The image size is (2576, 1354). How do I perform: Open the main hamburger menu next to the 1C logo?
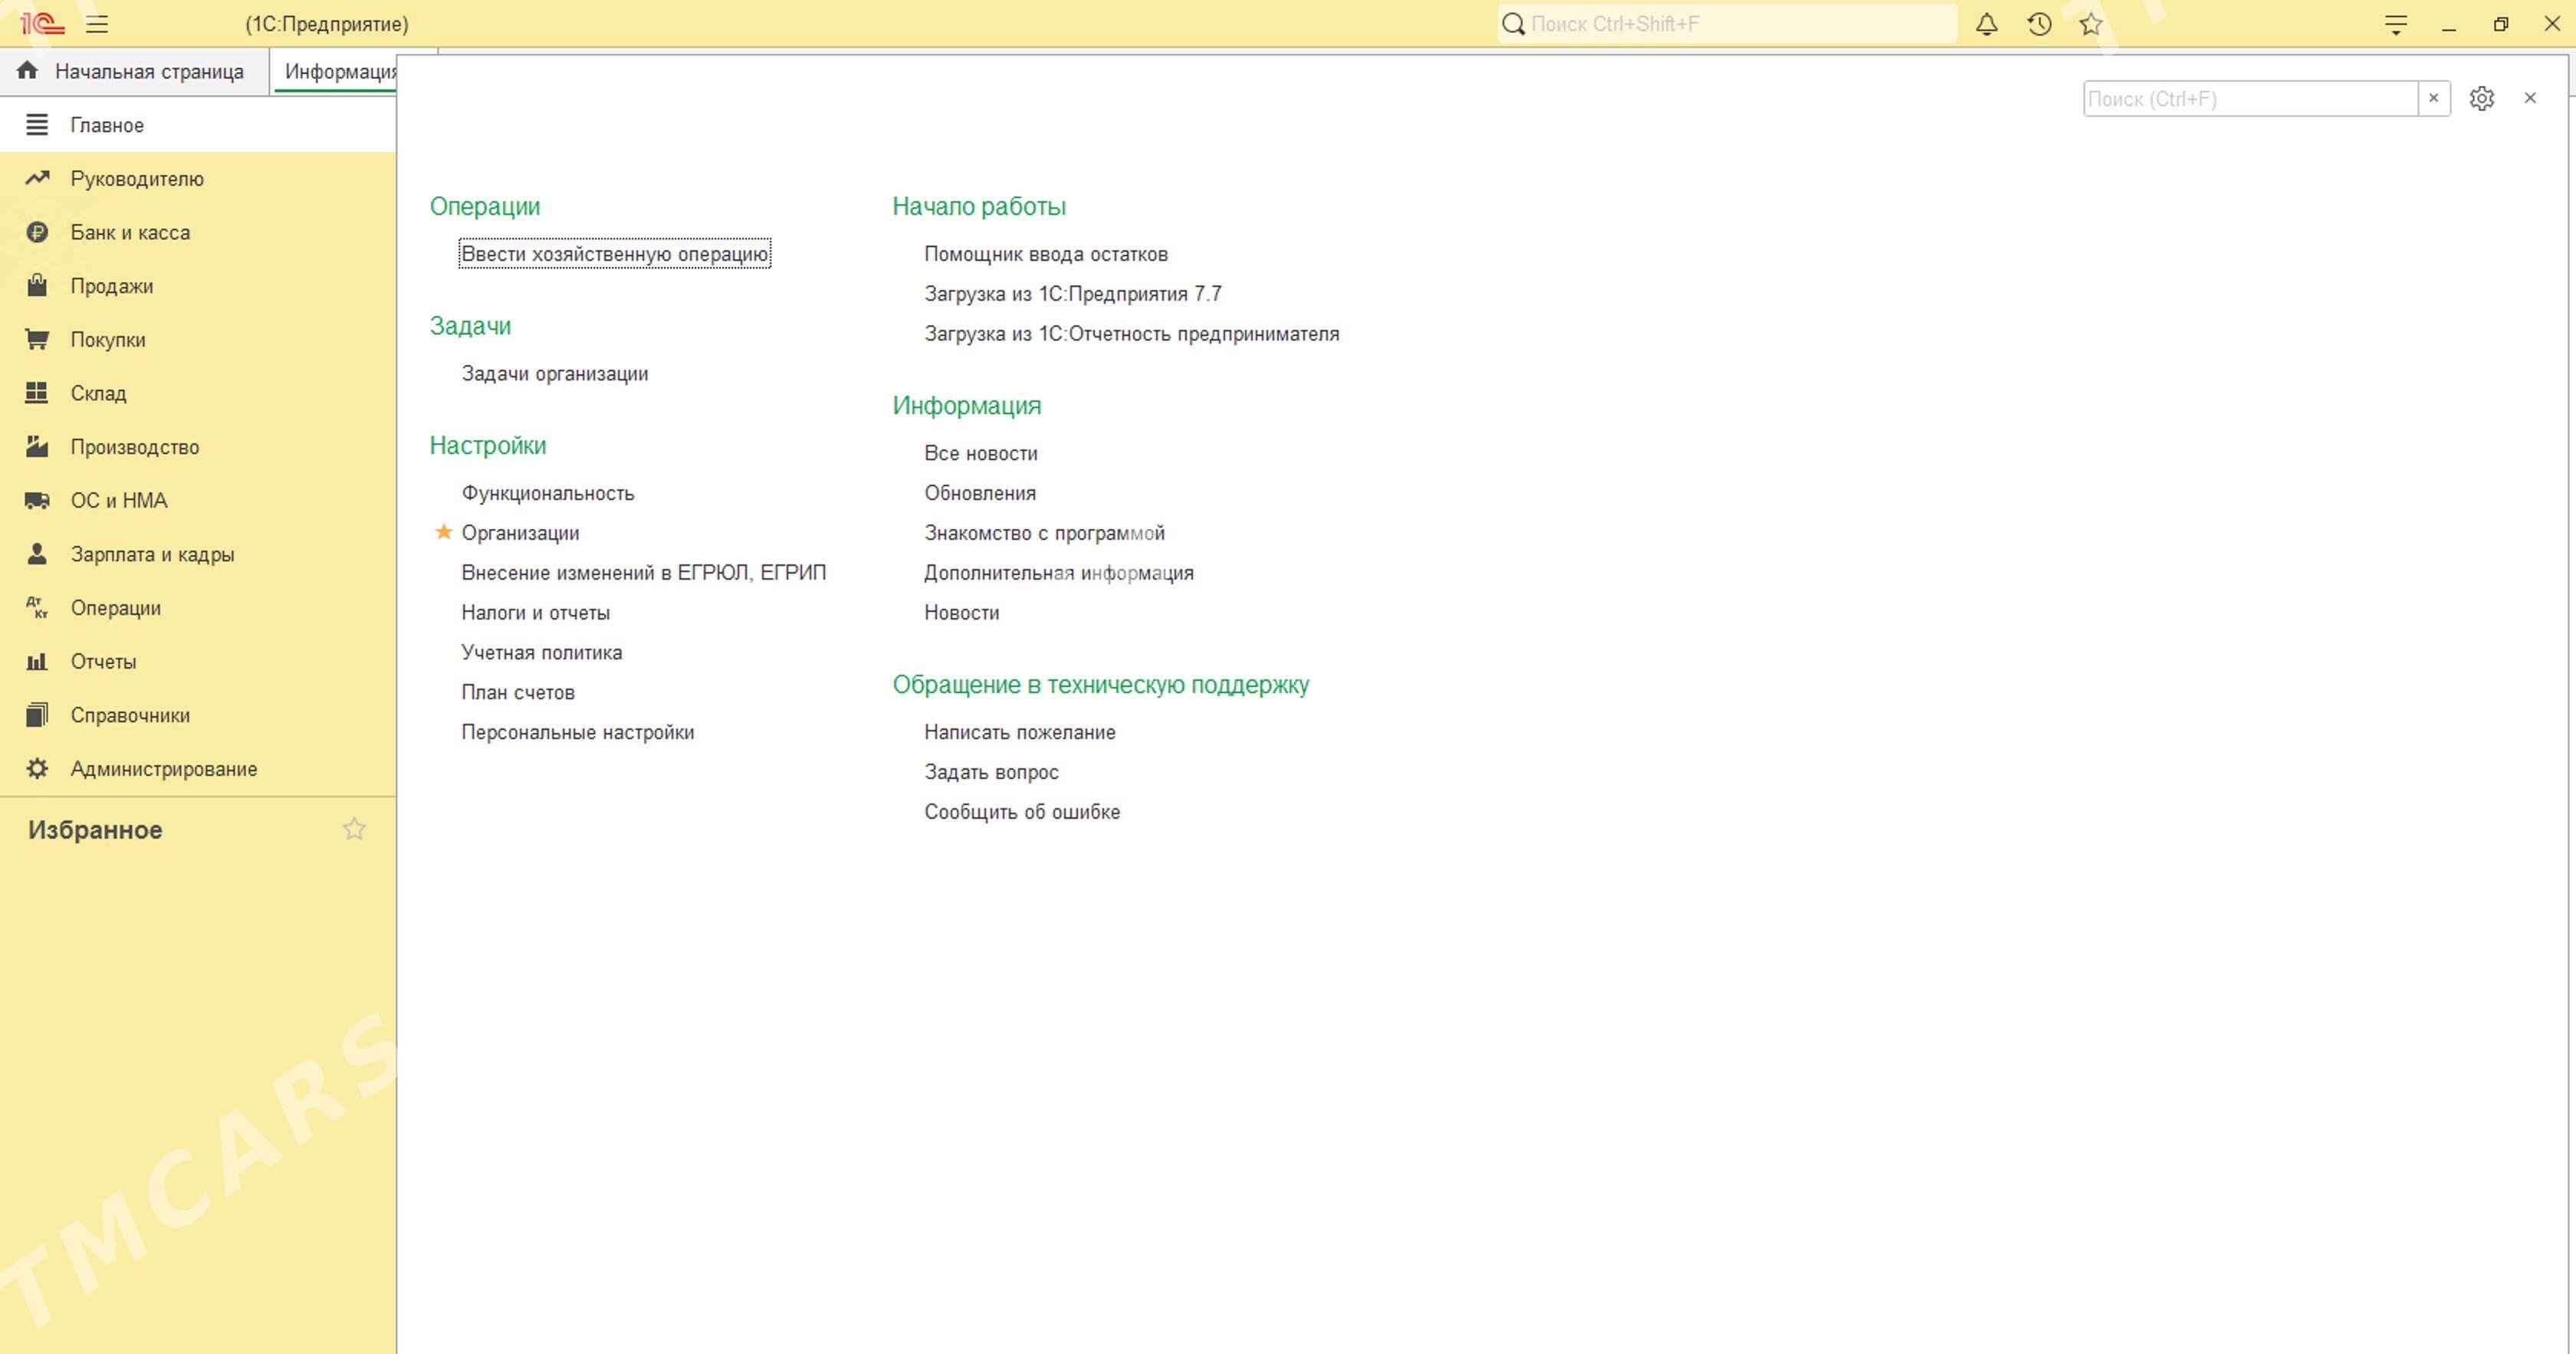97,24
